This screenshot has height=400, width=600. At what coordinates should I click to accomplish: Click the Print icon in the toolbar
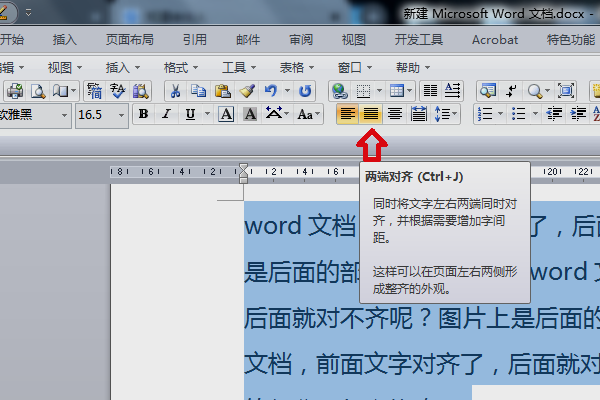pos(15,91)
